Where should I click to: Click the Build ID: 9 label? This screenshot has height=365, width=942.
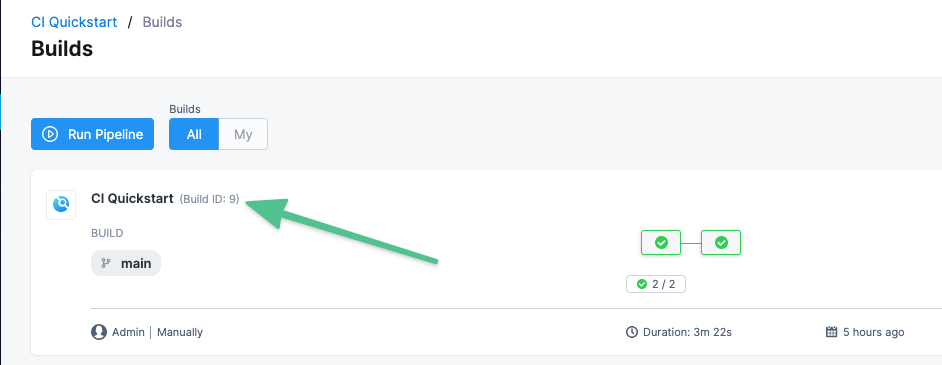click(209, 199)
